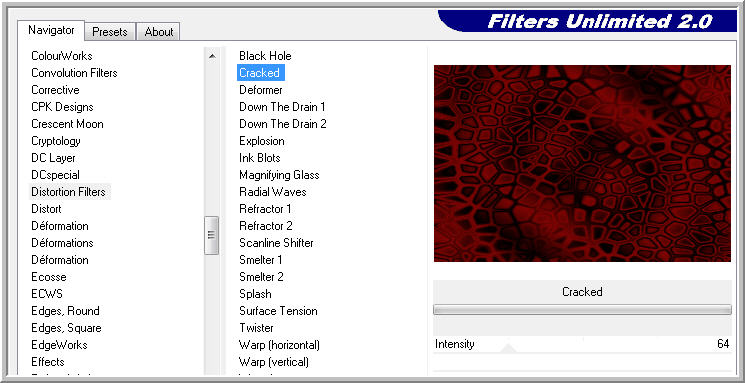Switch to the Presets tab
The height and width of the screenshot is (383, 745).
pos(110,32)
